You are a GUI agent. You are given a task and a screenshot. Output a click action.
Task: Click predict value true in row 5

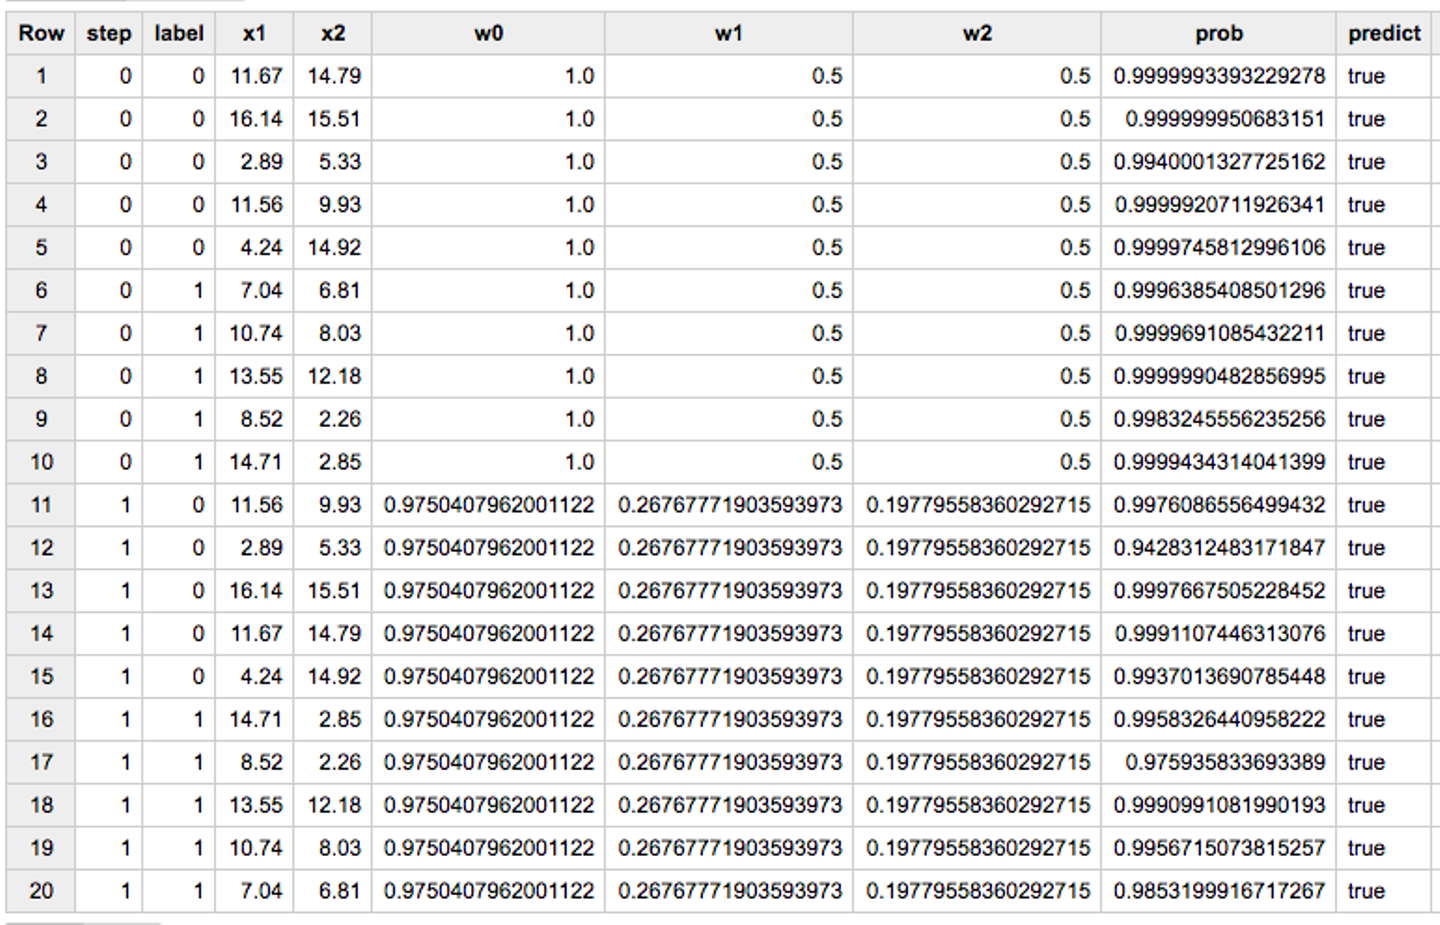pos(1366,248)
